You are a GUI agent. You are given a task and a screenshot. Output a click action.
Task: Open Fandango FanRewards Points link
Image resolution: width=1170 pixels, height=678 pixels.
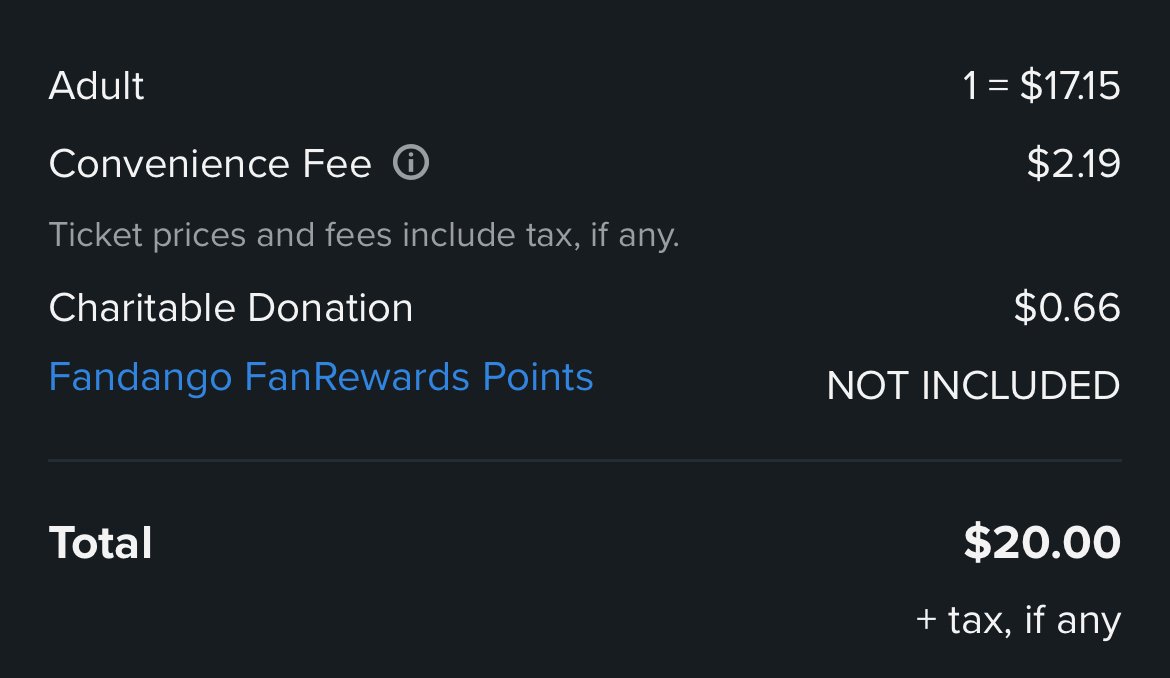(x=321, y=377)
